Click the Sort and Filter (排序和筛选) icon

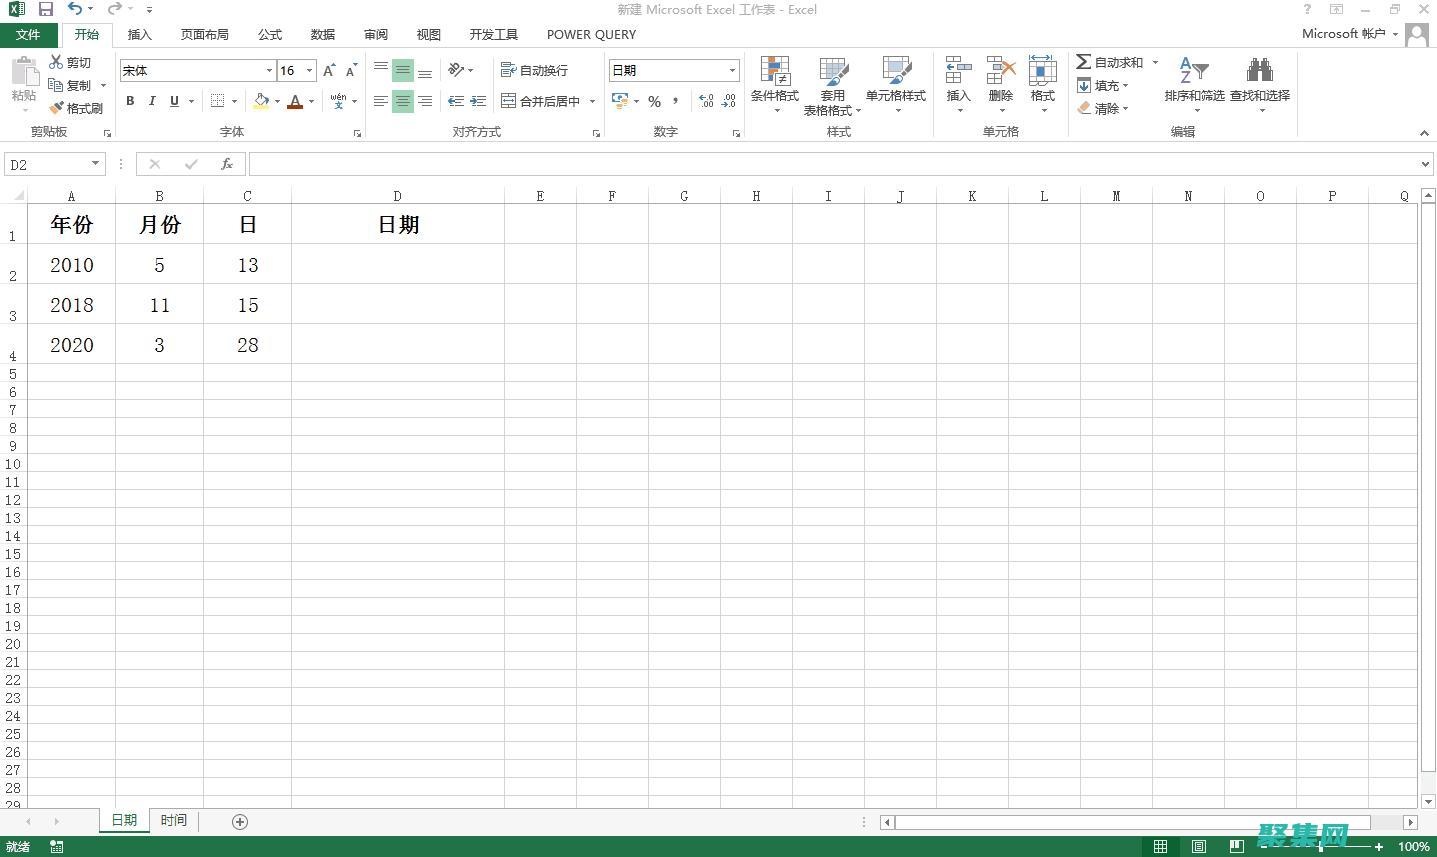(1194, 72)
